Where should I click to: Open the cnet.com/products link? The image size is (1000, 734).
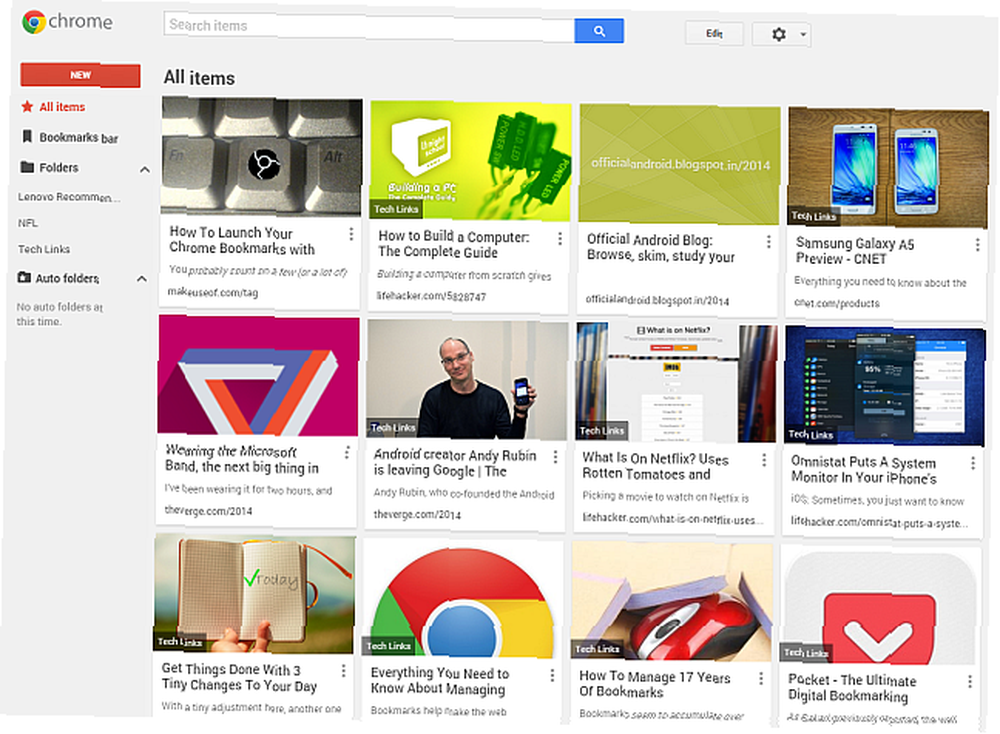[837, 303]
